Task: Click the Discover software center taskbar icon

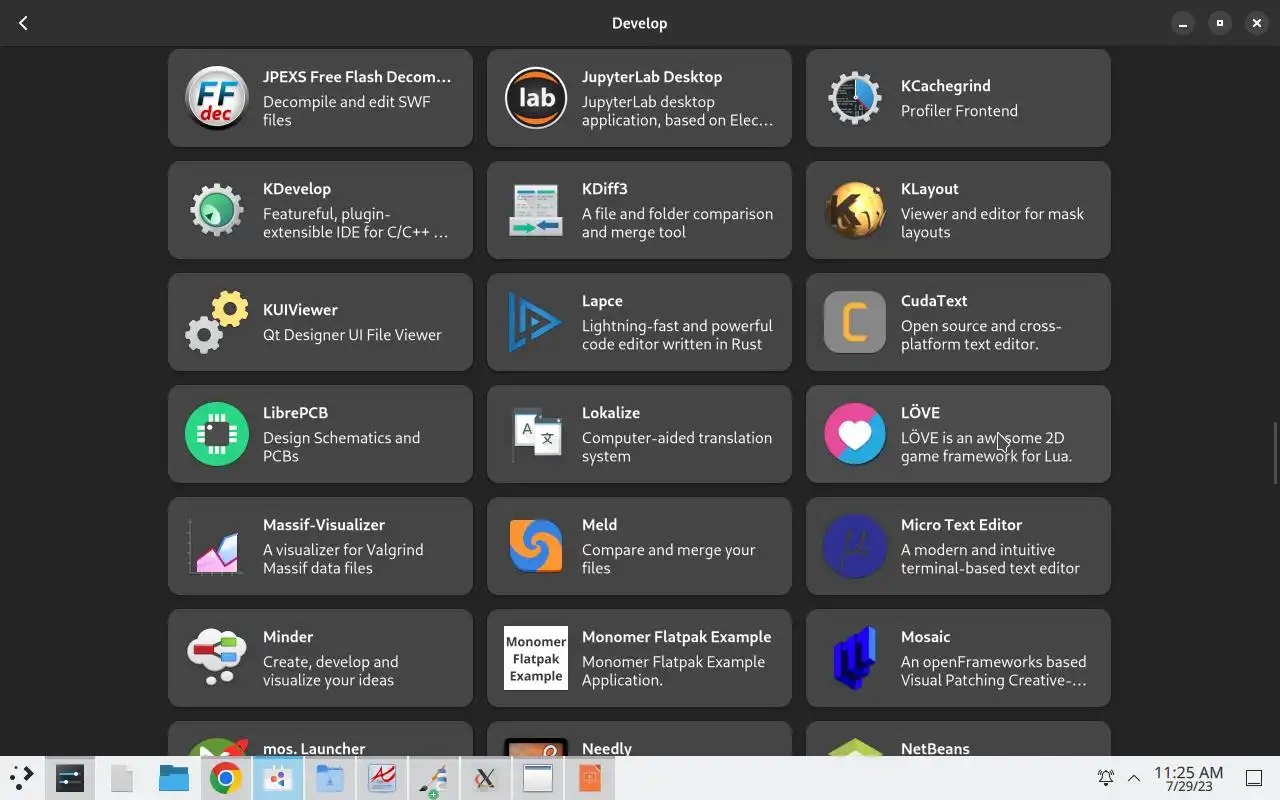Action: (277, 778)
